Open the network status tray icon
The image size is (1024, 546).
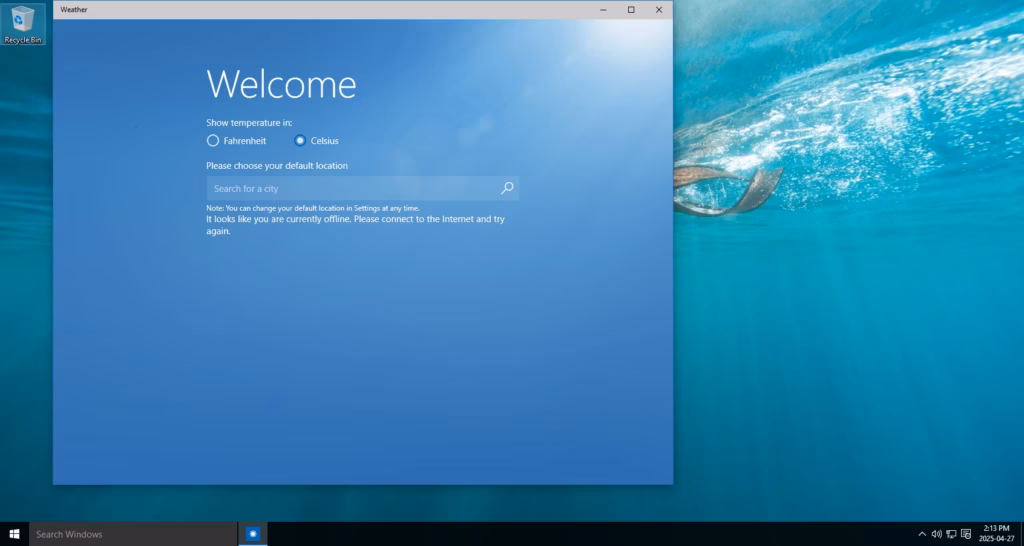[x=952, y=534]
